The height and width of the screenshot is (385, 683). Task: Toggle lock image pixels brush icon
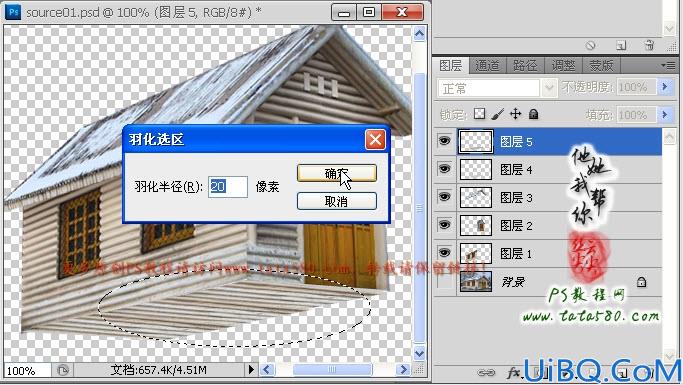point(497,114)
